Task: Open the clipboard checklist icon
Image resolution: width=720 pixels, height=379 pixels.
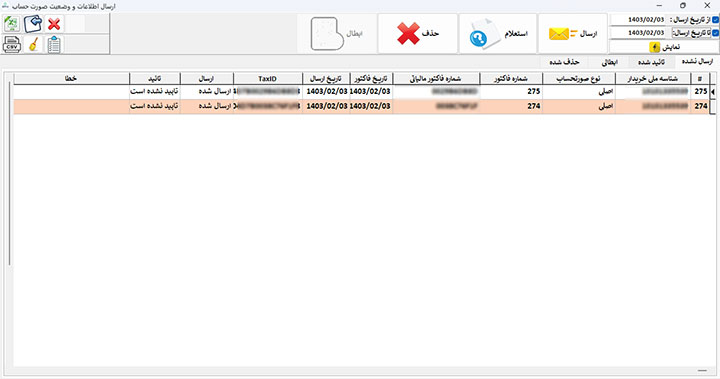Action: 54,45
